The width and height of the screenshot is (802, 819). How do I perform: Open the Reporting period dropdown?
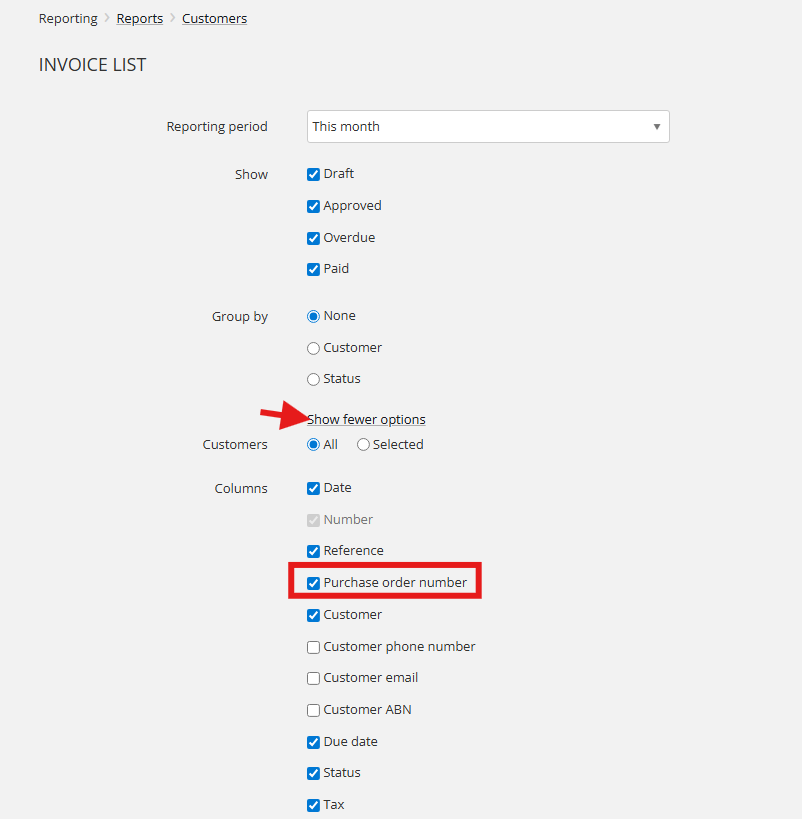(x=488, y=126)
